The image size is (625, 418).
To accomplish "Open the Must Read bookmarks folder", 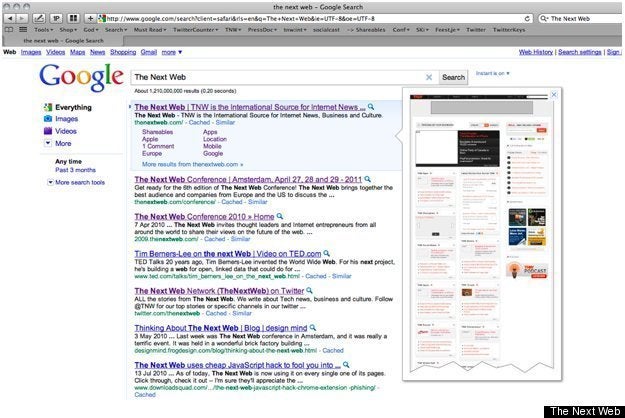I will pyautogui.click(x=150, y=30).
